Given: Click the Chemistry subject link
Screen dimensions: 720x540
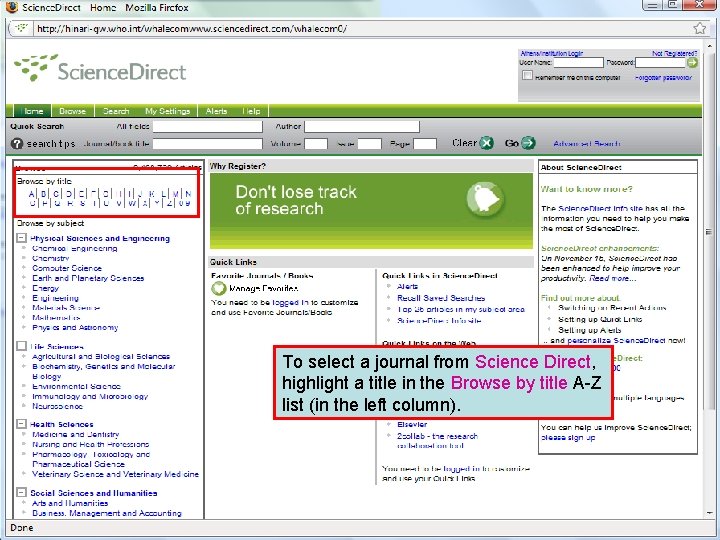Looking at the screenshot, I should [x=51, y=259].
